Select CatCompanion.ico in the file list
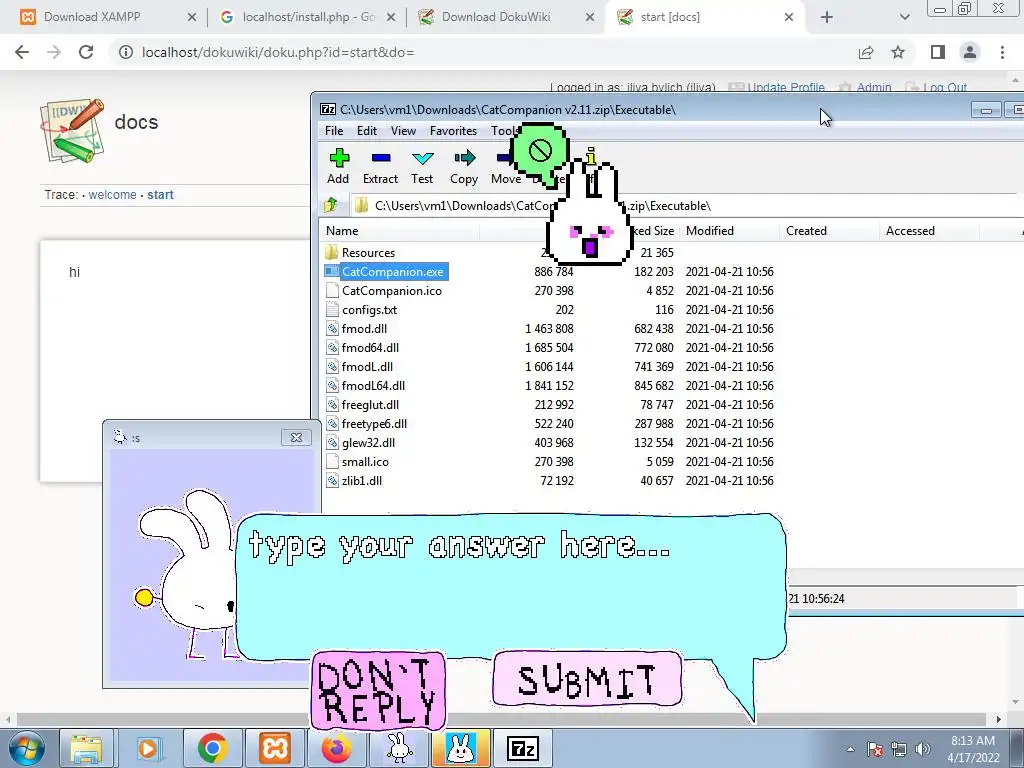The width and height of the screenshot is (1024, 768). point(391,291)
